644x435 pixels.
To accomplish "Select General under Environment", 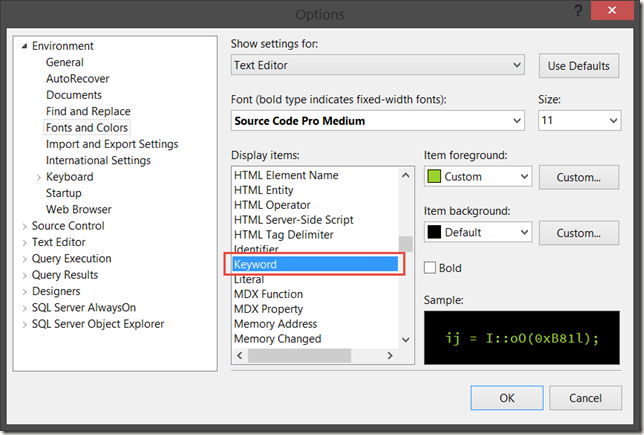I will click(64, 62).
